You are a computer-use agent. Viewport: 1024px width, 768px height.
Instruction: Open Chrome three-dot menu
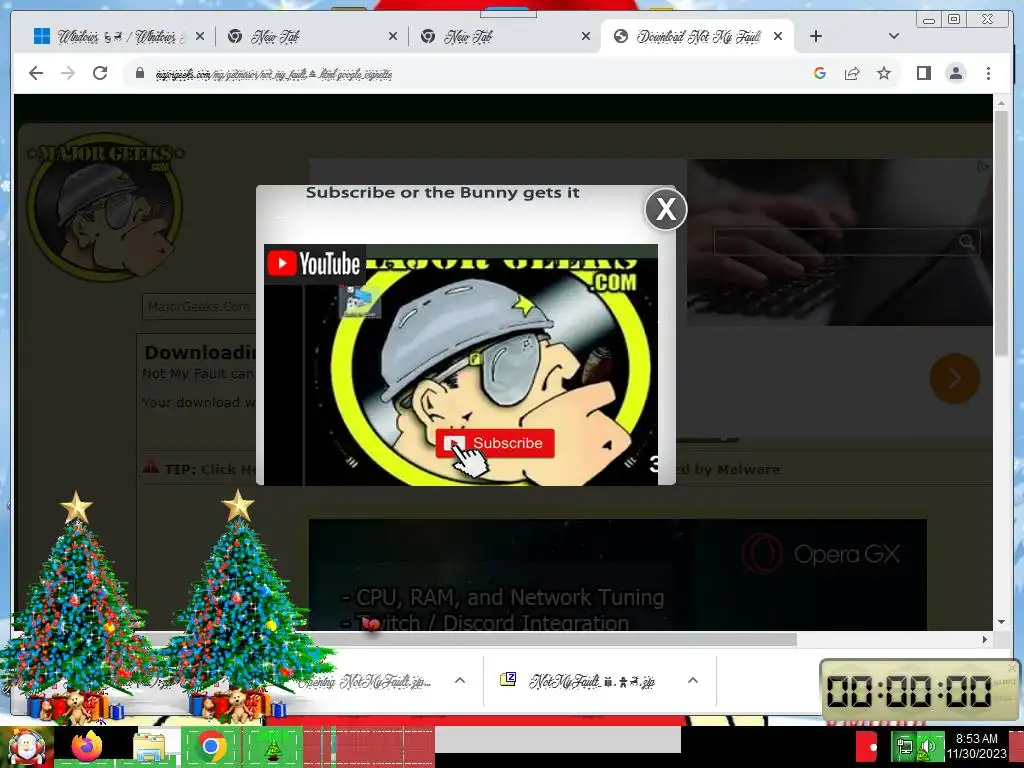click(x=988, y=73)
